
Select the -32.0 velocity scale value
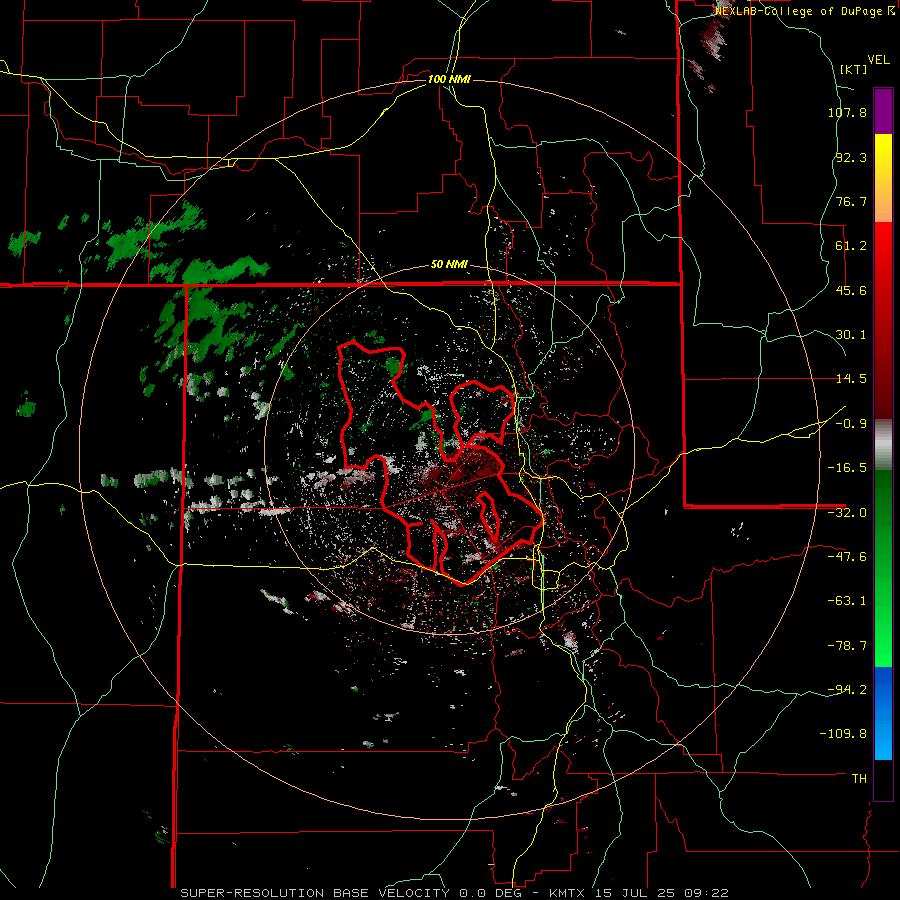(847, 513)
